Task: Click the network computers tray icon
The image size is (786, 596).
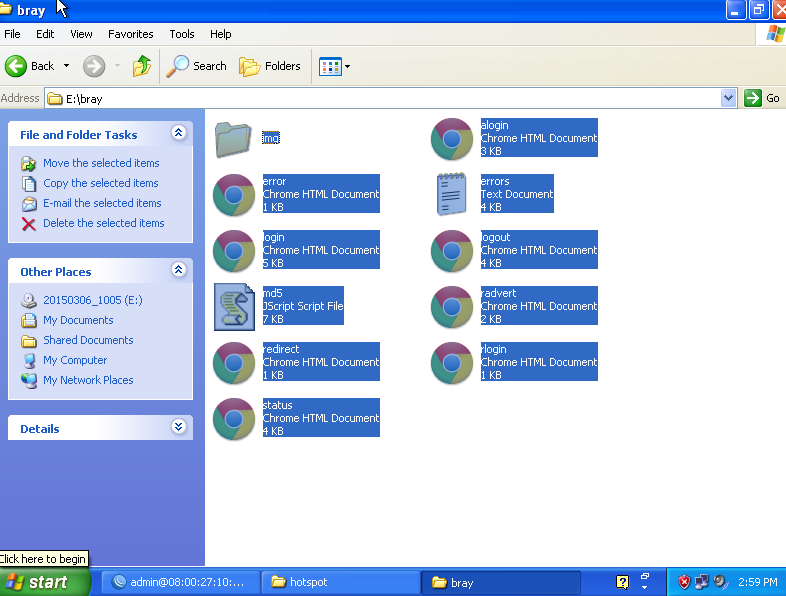Action: (x=701, y=582)
